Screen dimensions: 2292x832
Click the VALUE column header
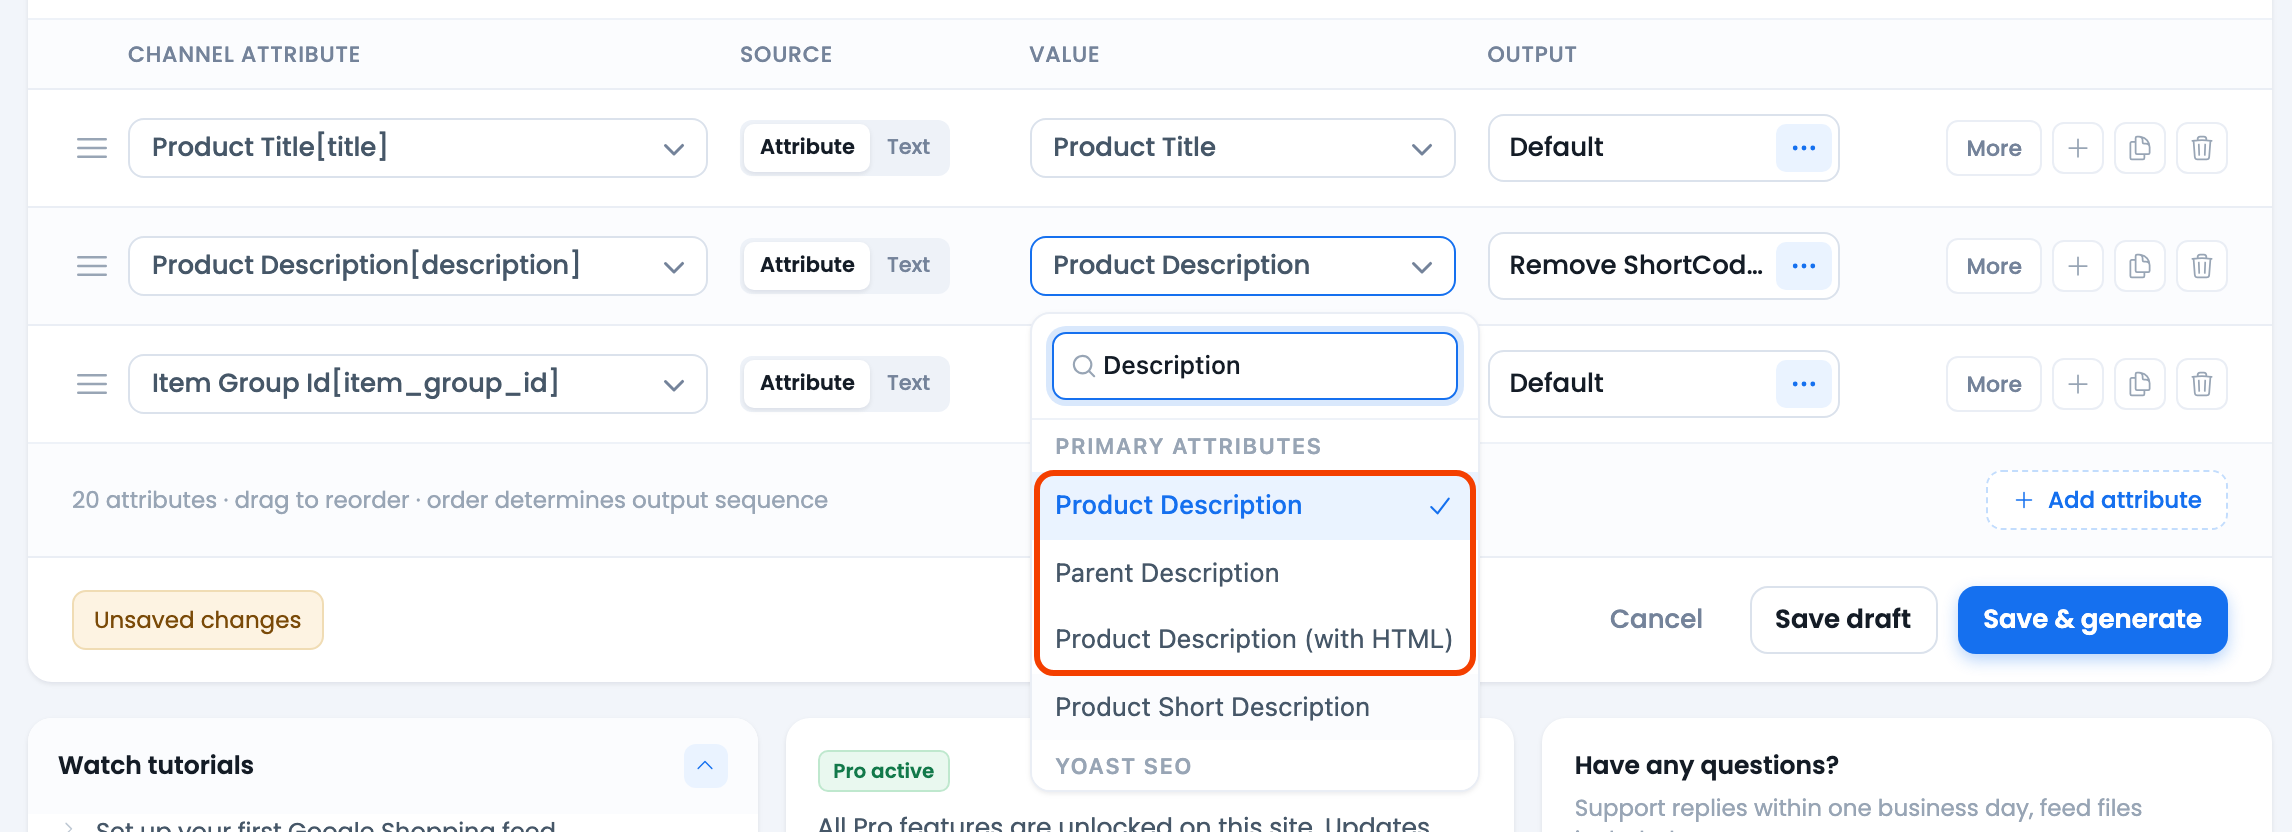point(1064,55)
